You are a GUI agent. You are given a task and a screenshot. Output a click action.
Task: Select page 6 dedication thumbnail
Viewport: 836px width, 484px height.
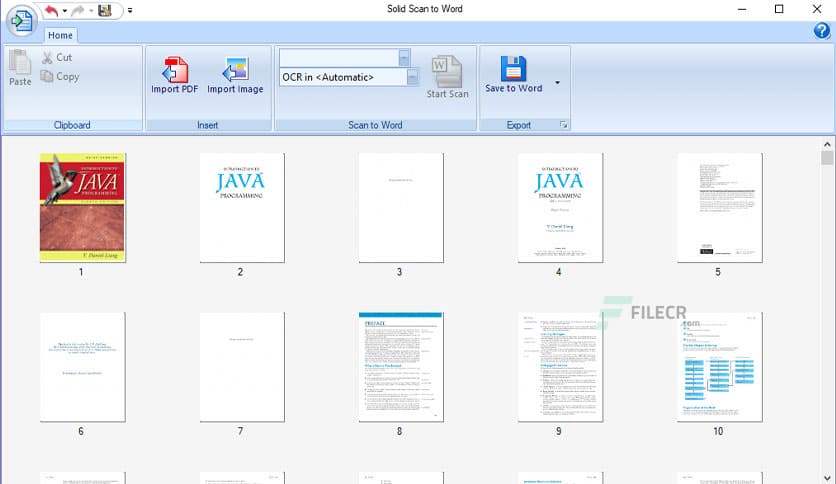point(83,367)
